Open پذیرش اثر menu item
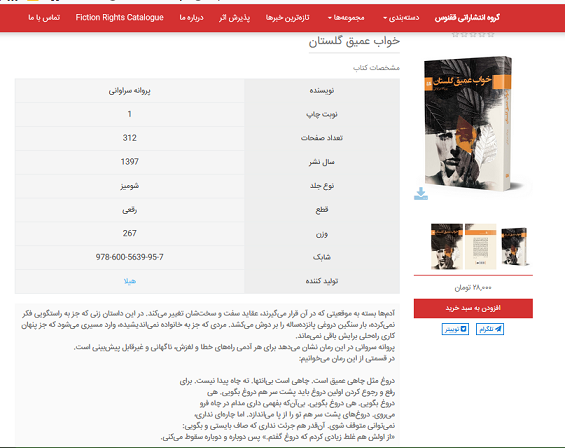 234,18
